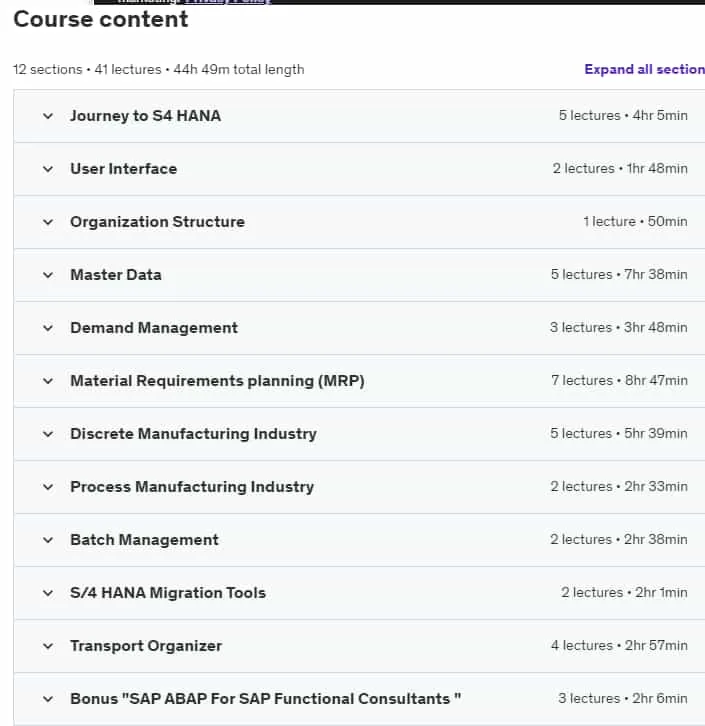Click the Discrete Manufacturing Industry title
The image size is (705, 726).
[193, 434]
